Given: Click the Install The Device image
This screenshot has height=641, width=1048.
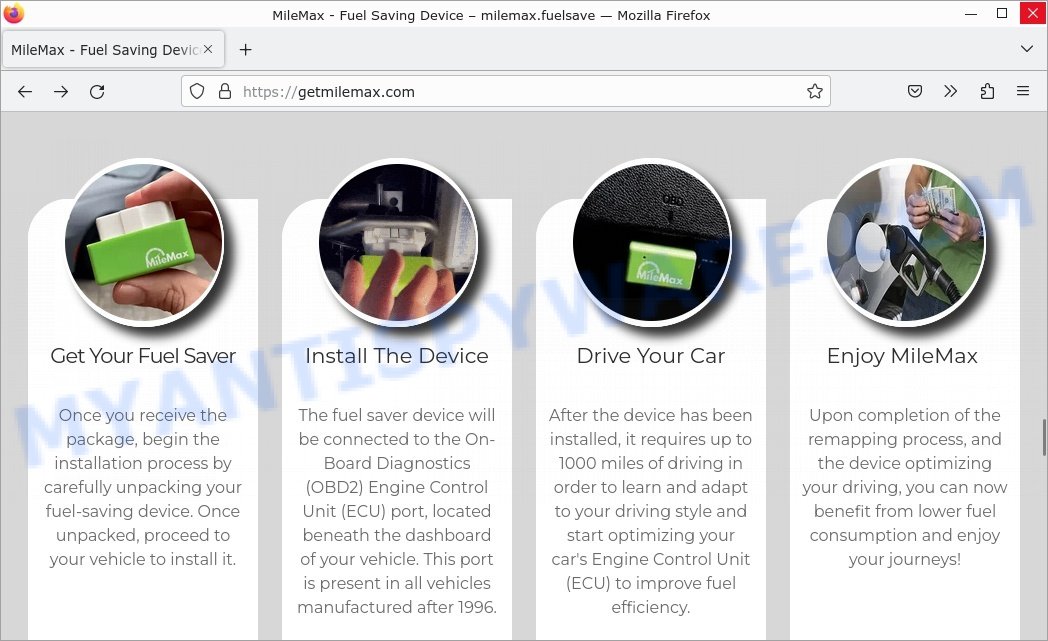Looking at the screenshot, I should [398, 242].
